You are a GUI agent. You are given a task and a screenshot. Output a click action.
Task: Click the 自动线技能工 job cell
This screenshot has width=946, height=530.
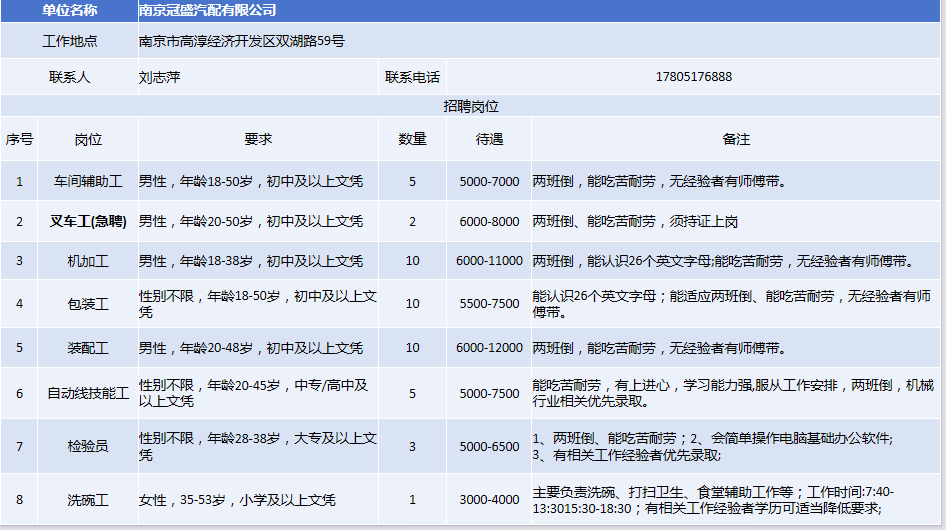click(x=88, y=393)
